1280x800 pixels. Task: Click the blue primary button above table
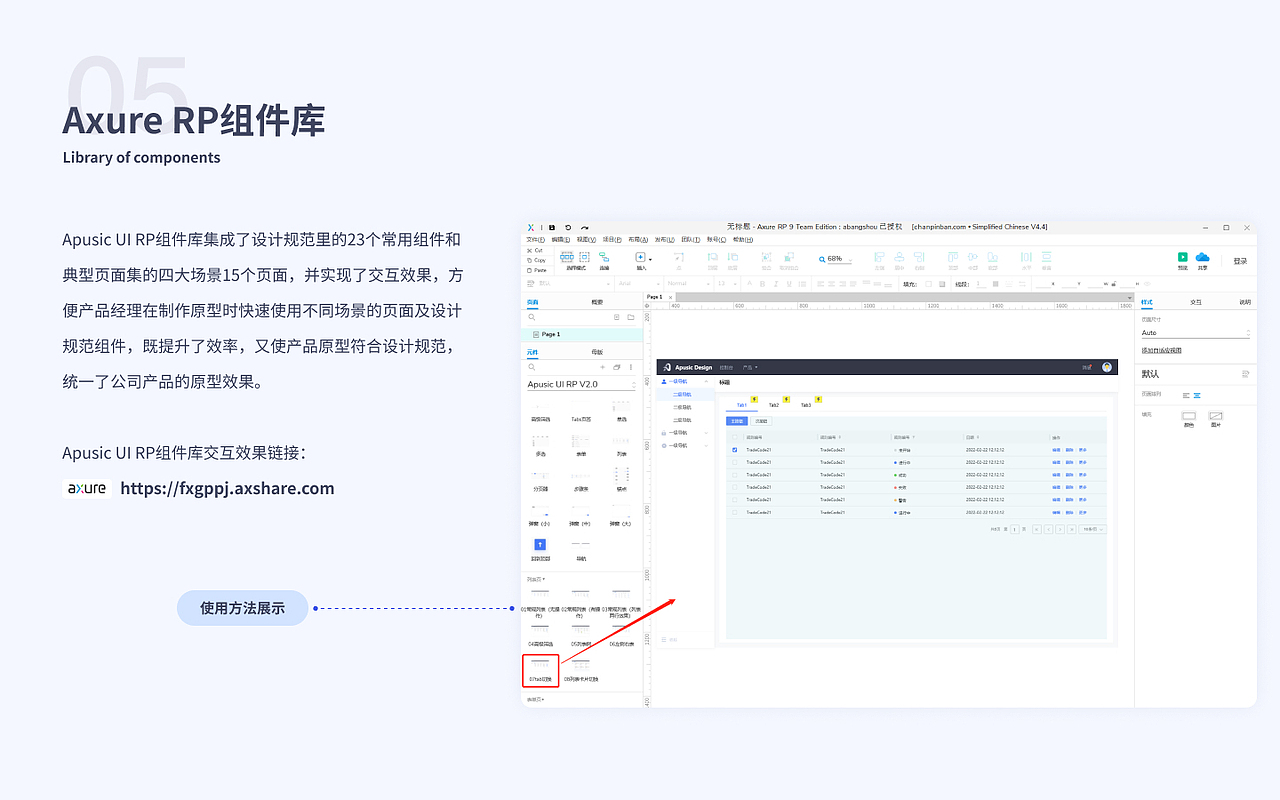(x=736, y=421)
